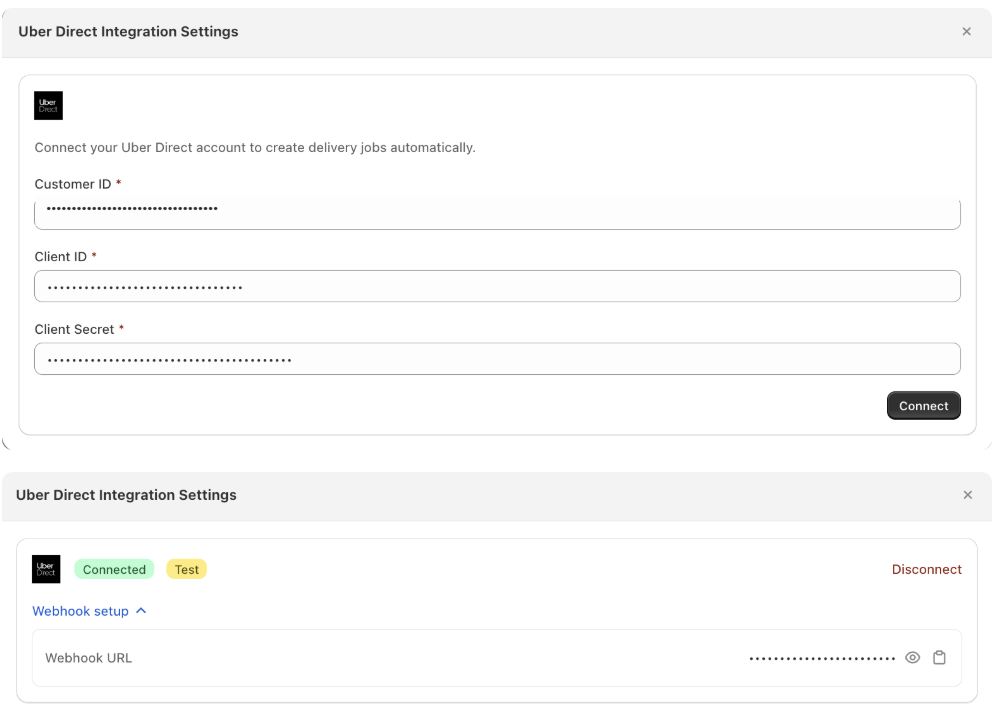Click the Customer ID label

[72, 184]
